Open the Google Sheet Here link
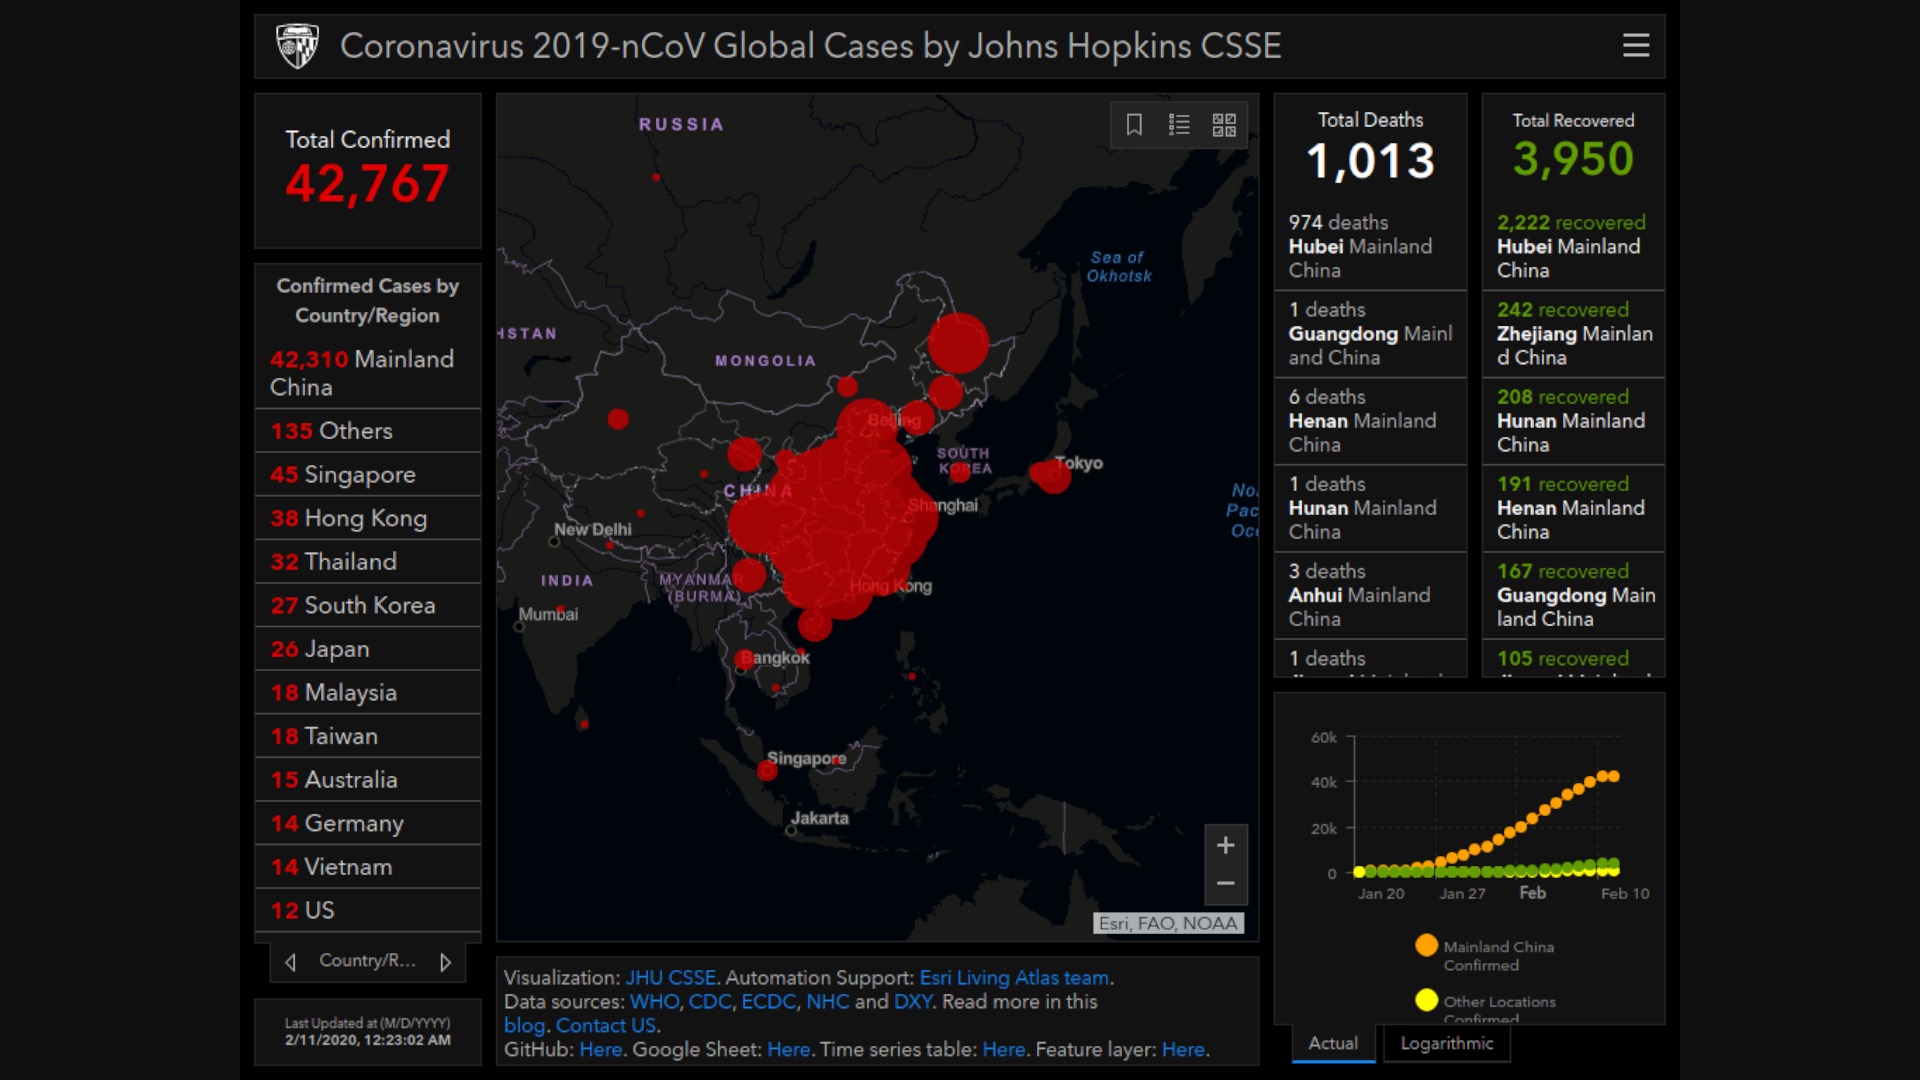This screenshot has height=1080, width=1920. (788, 1049)
